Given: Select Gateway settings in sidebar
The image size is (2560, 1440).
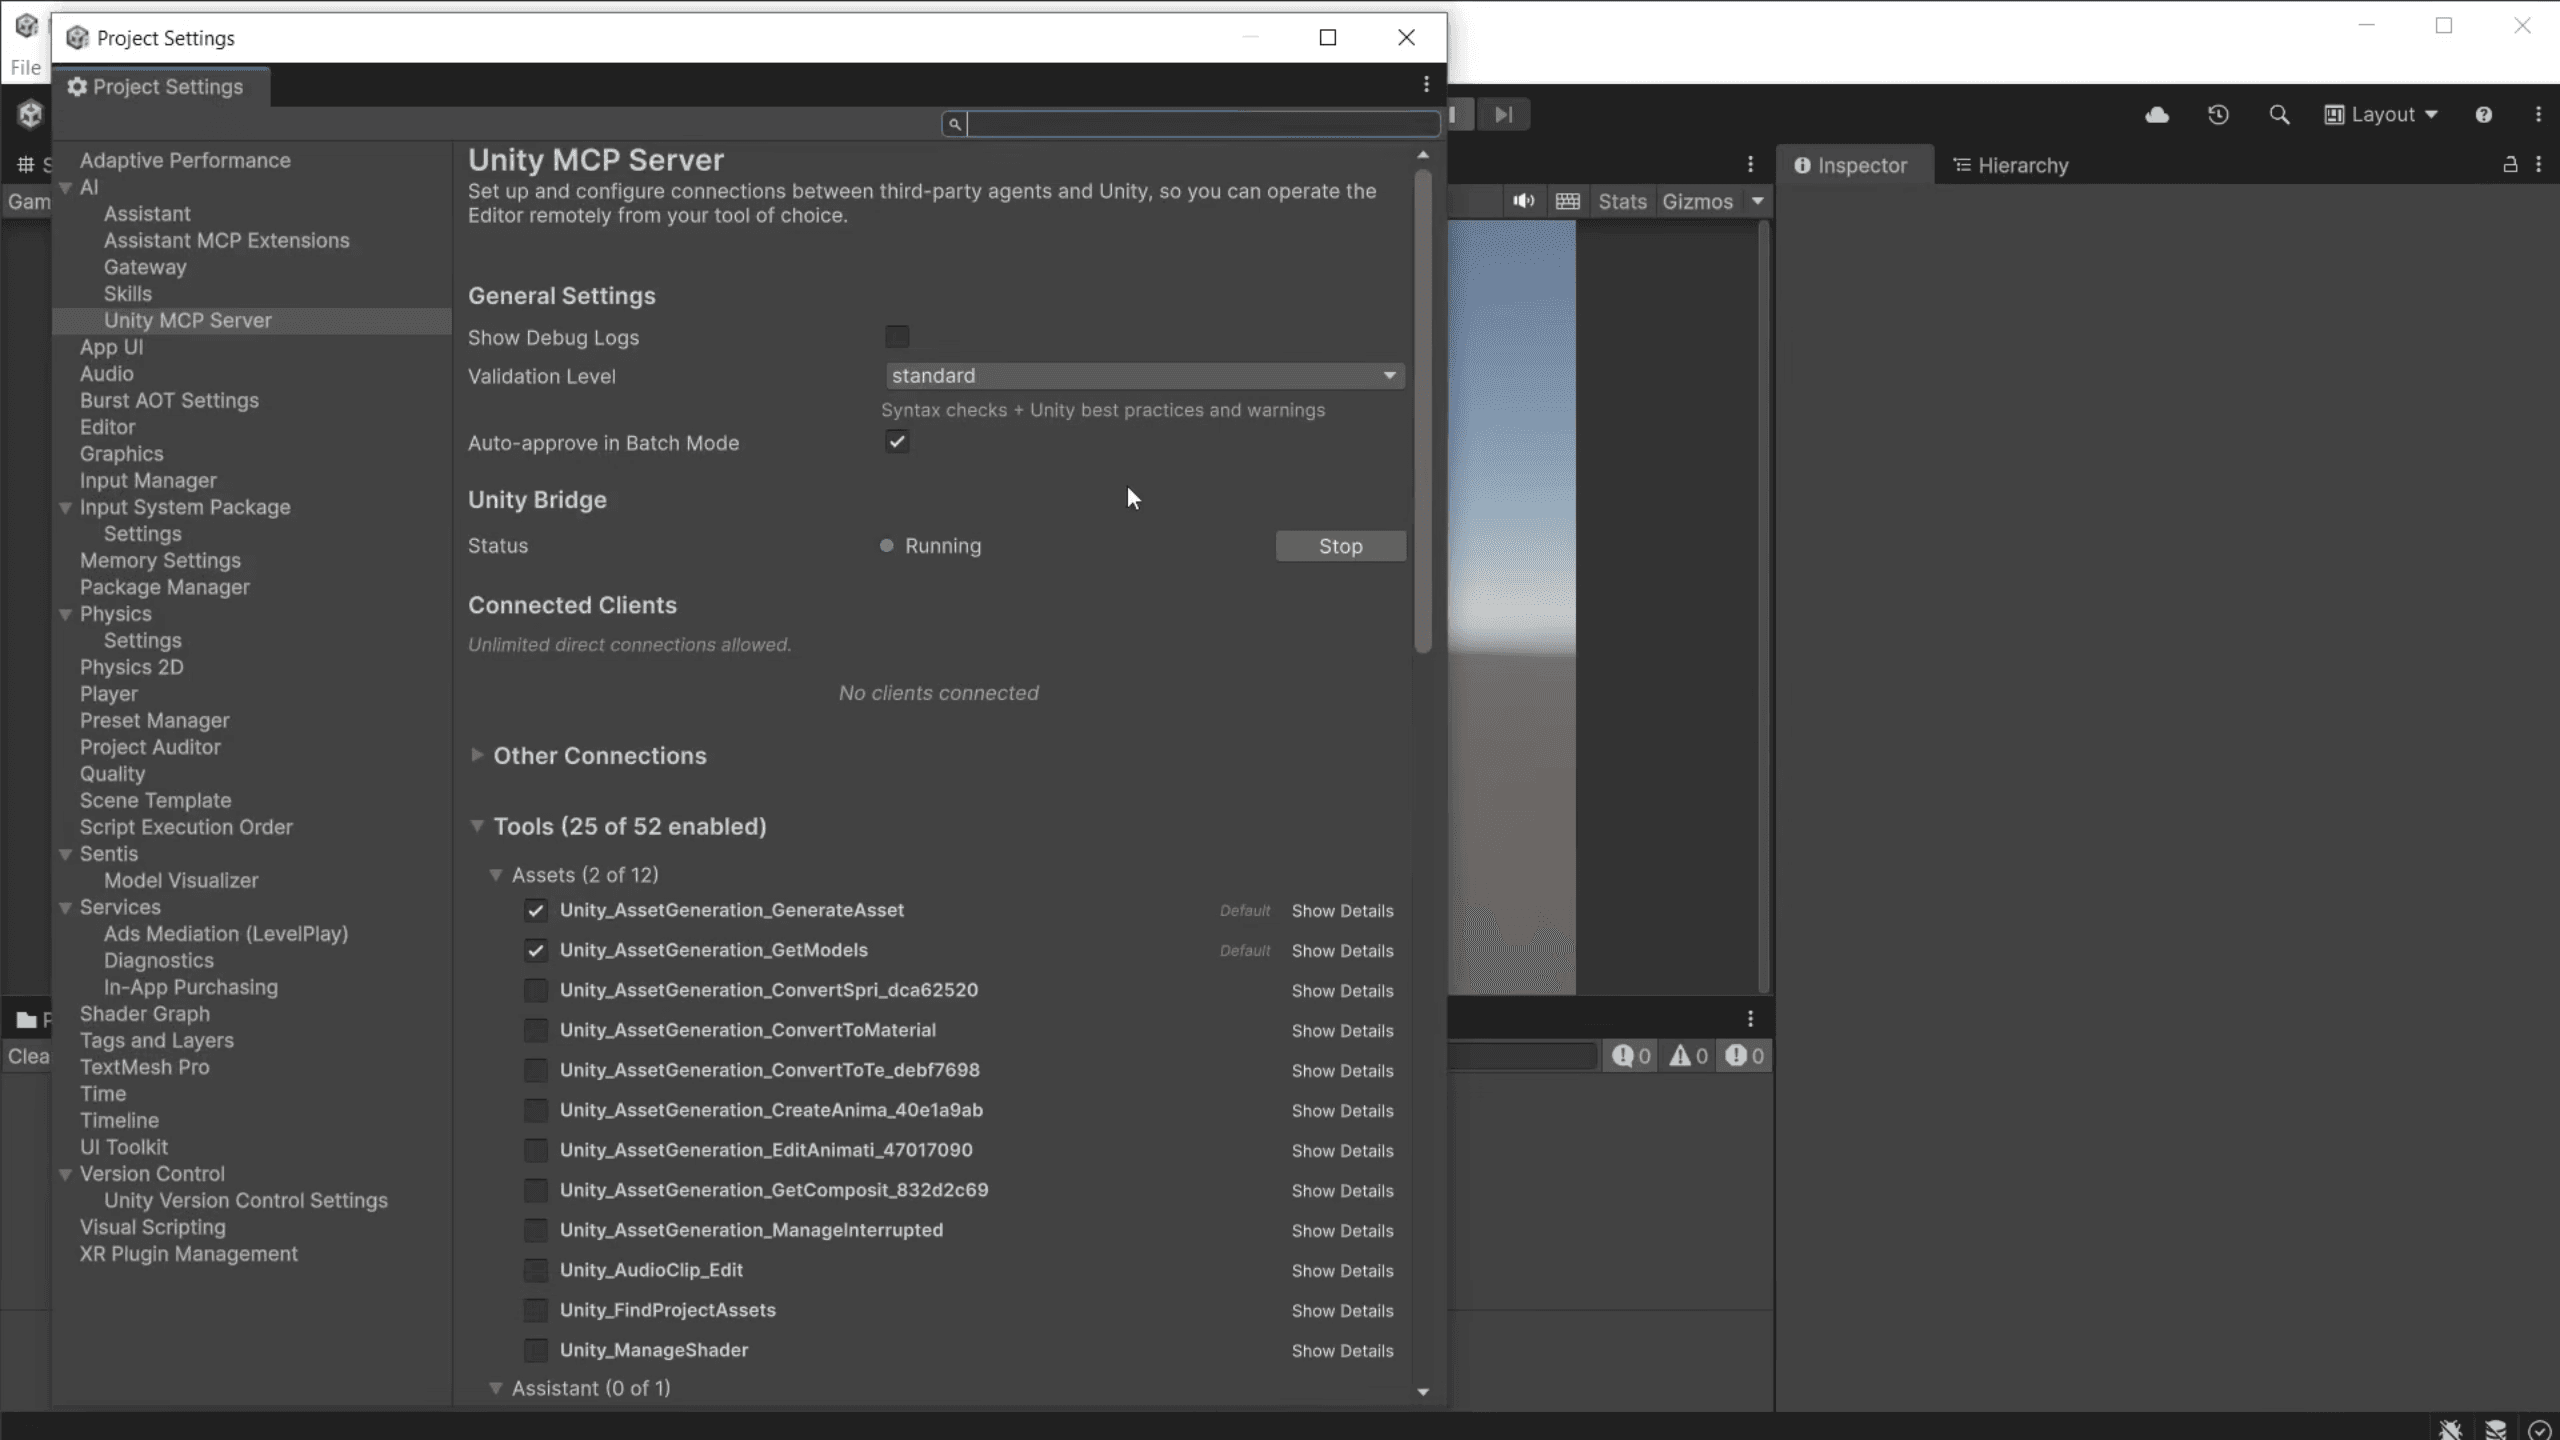Looking at the screenshot, I should 145,267.
